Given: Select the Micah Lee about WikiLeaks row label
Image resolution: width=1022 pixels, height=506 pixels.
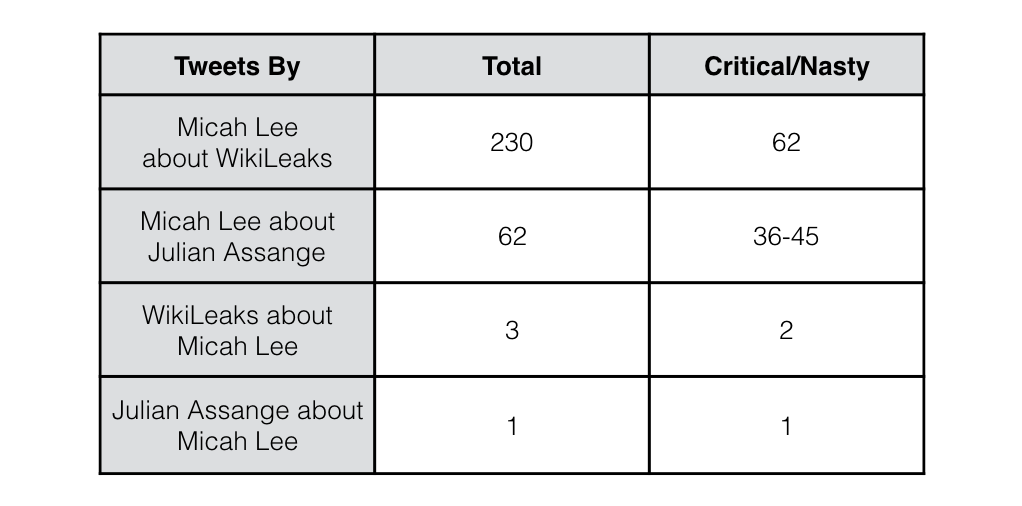Looking at the screenshot, I should tap(237, 142).
